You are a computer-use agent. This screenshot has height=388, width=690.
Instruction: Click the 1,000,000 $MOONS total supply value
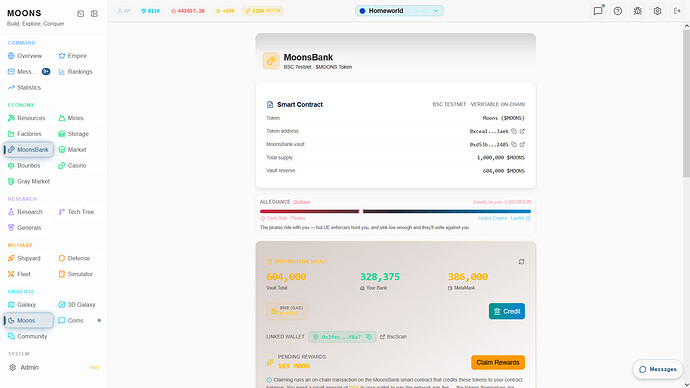click(501, 157)
